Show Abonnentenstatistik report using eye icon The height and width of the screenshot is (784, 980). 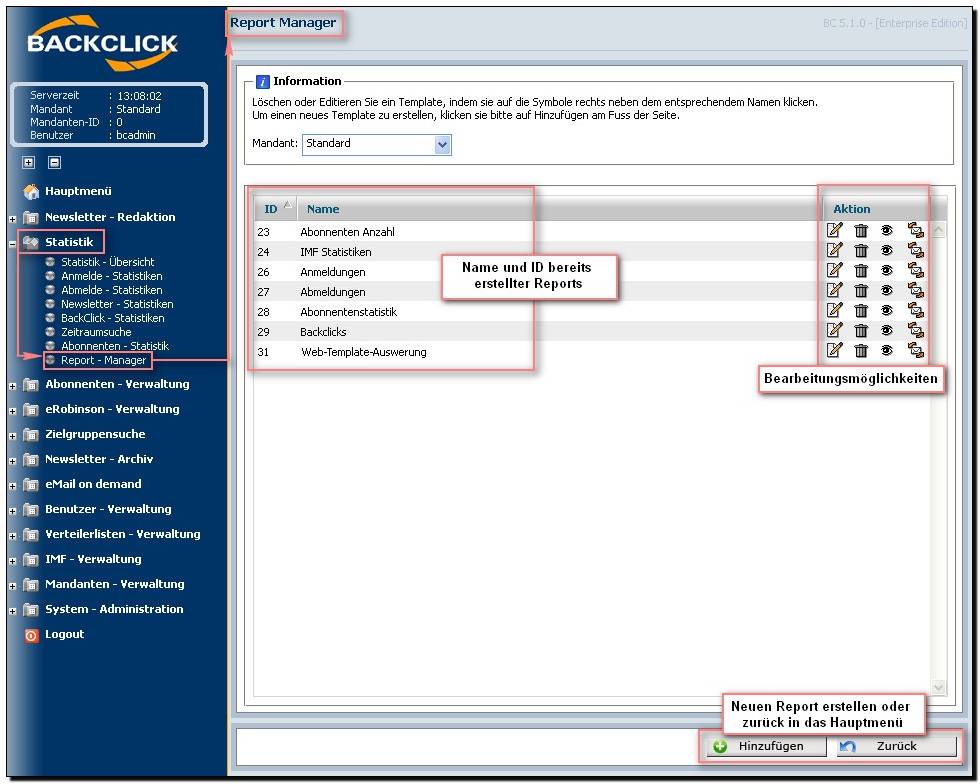(886, 311)
